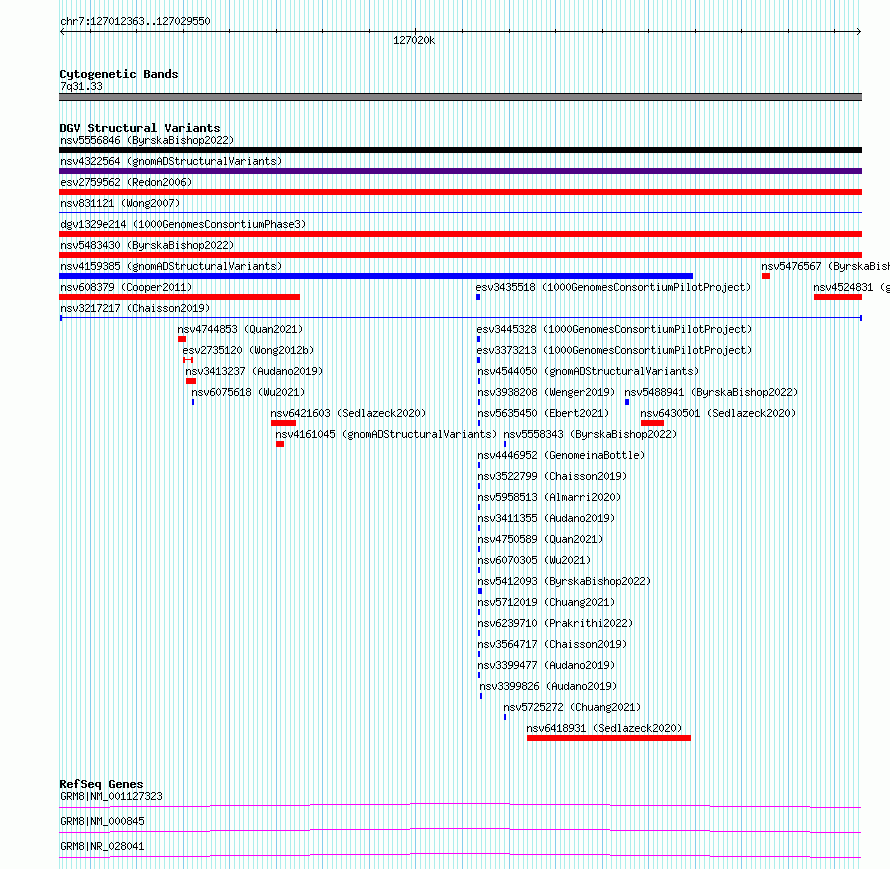This screenshot has height=869, width=890.
Task: Click nsv4750589 (Quan2021) label
Action: click(540, 539)
